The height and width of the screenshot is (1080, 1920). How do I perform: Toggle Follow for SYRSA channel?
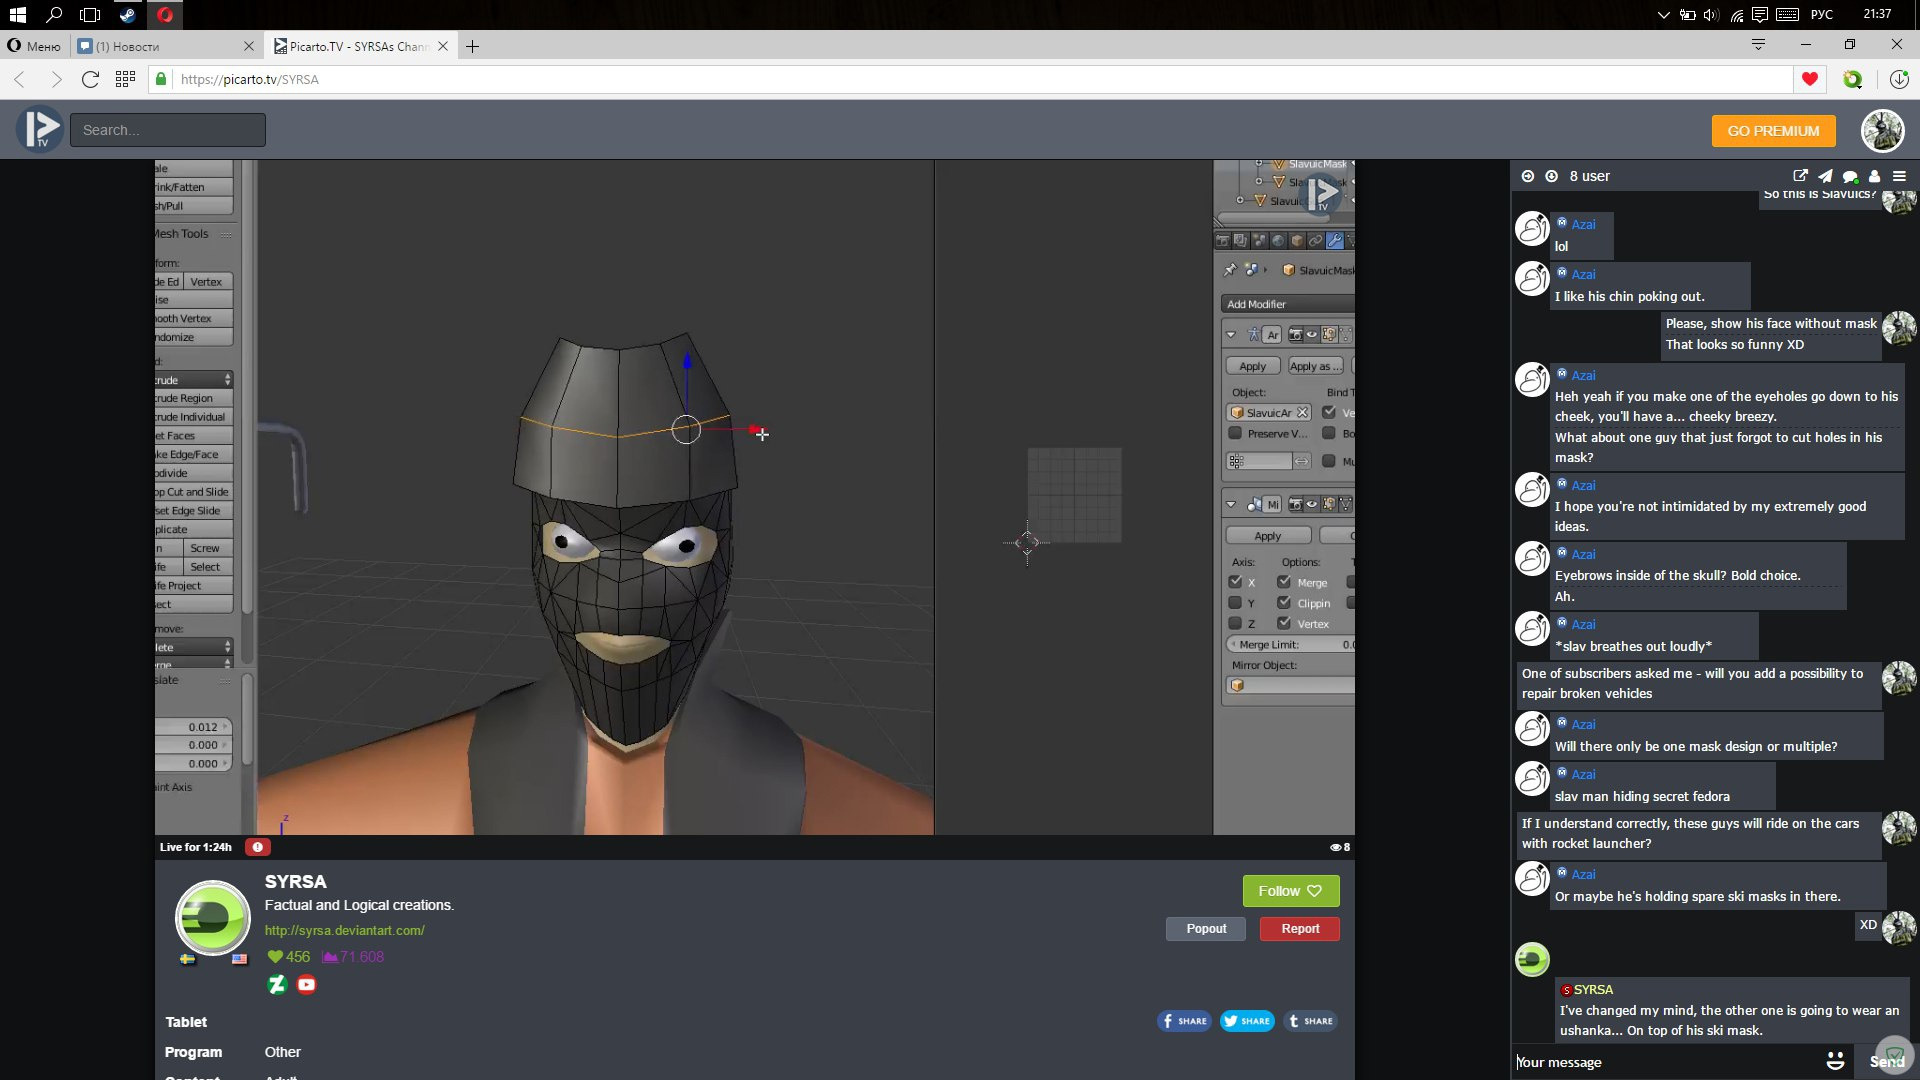coord(1290,891)
